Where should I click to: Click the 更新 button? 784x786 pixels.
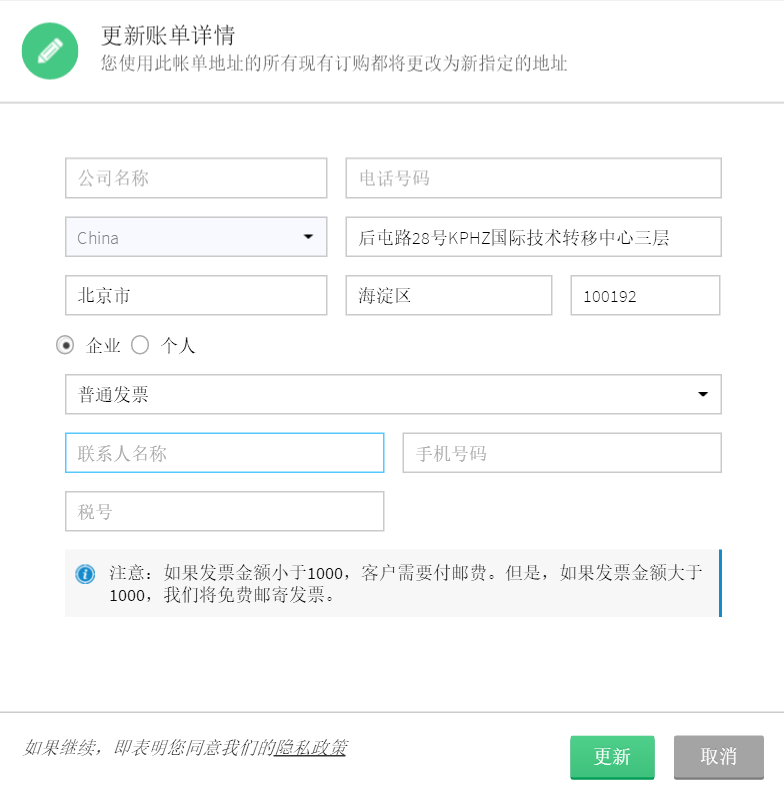(x=612, y=757)
